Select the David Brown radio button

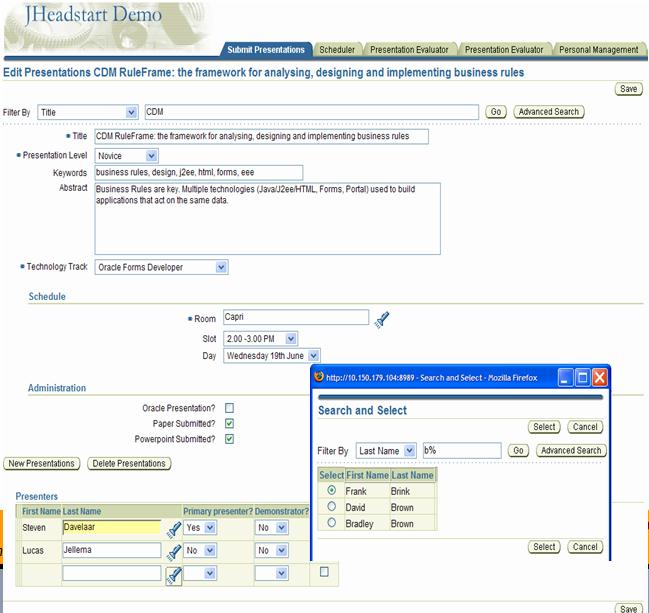pyautogui.click(x=331, y=507)
